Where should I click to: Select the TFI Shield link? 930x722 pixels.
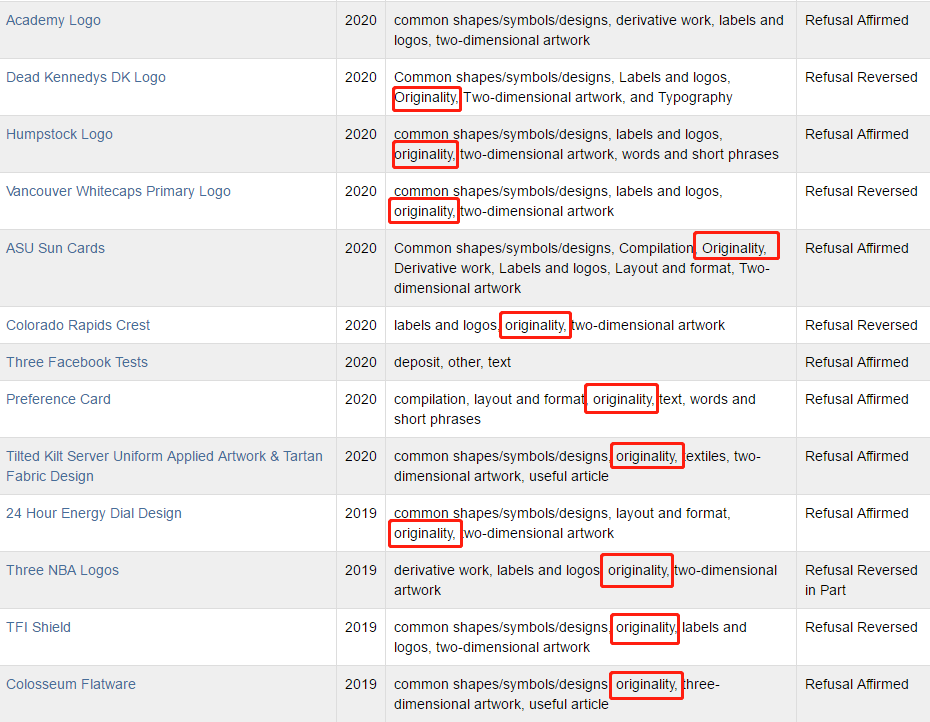38,627
